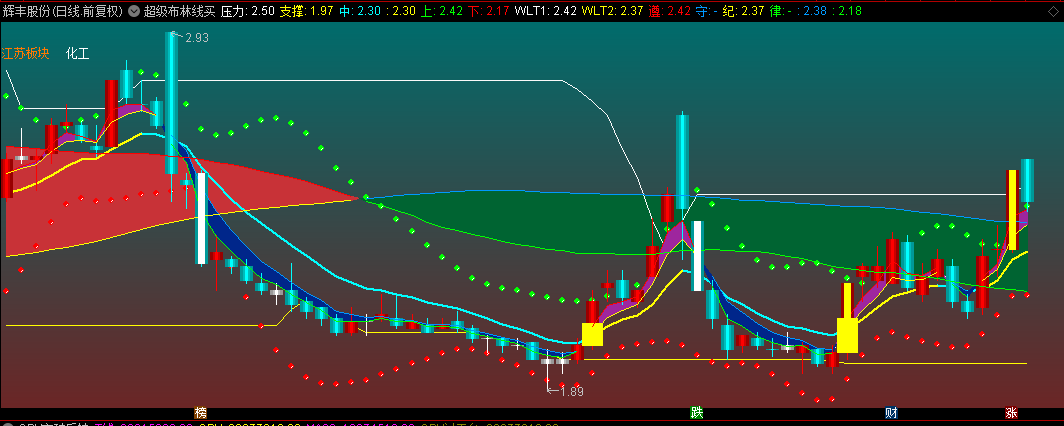The image size is (1064, 426).
Task: Select the 上: 2.42 indicator value
Action: (441, 12)
